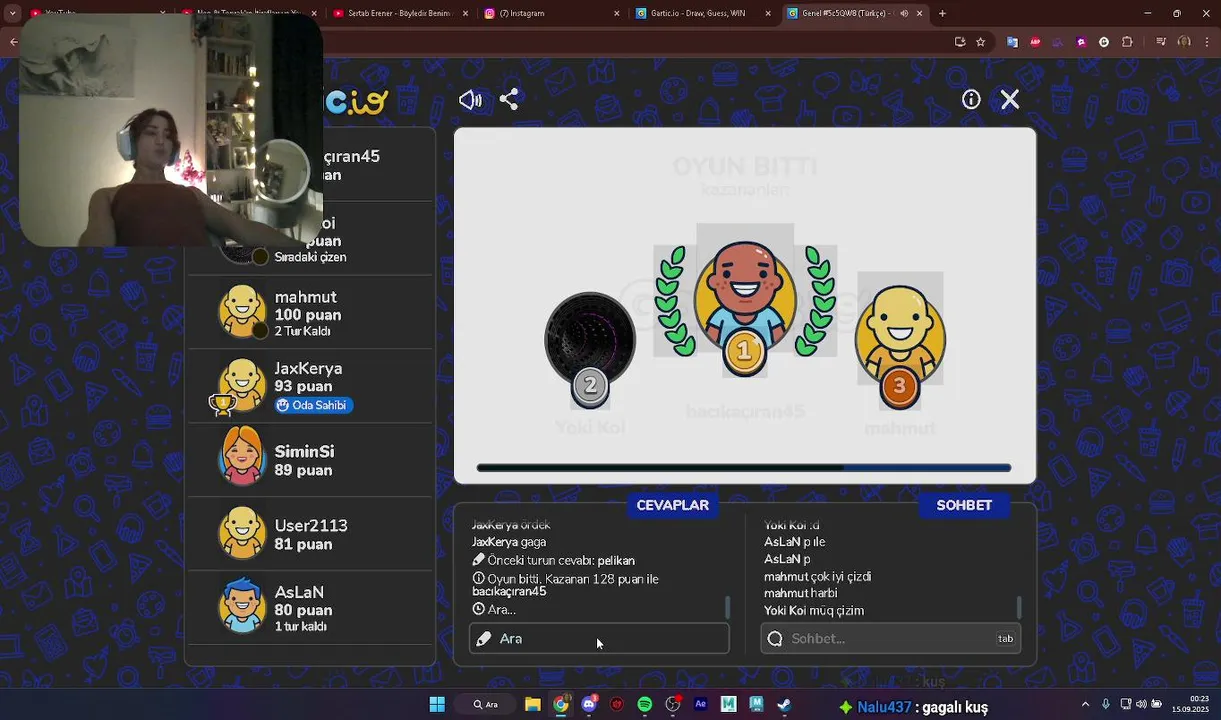The image size is (1221, 720).
Task: Click the chat bubble icon in Sohbet field
Action: 775,638
